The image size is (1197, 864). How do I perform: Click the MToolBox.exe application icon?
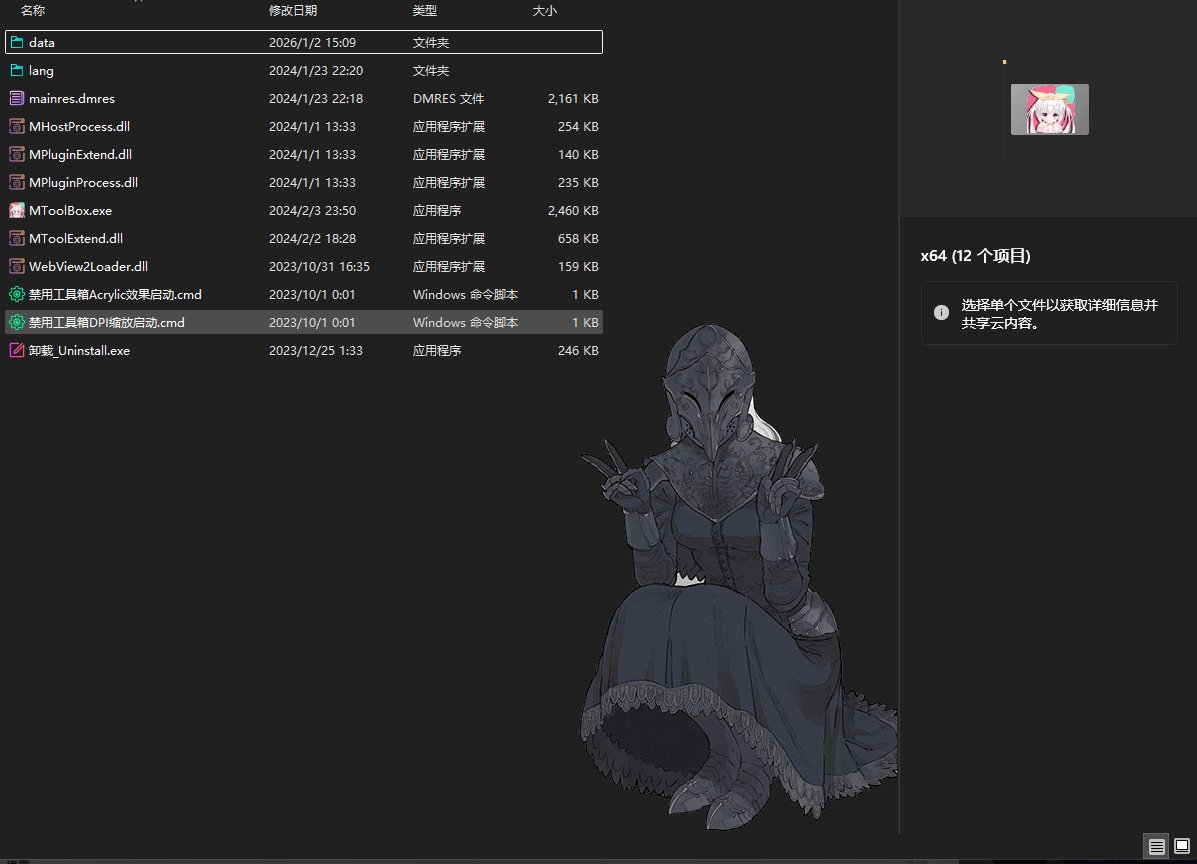pyautogui.click(x=17, y=211)
